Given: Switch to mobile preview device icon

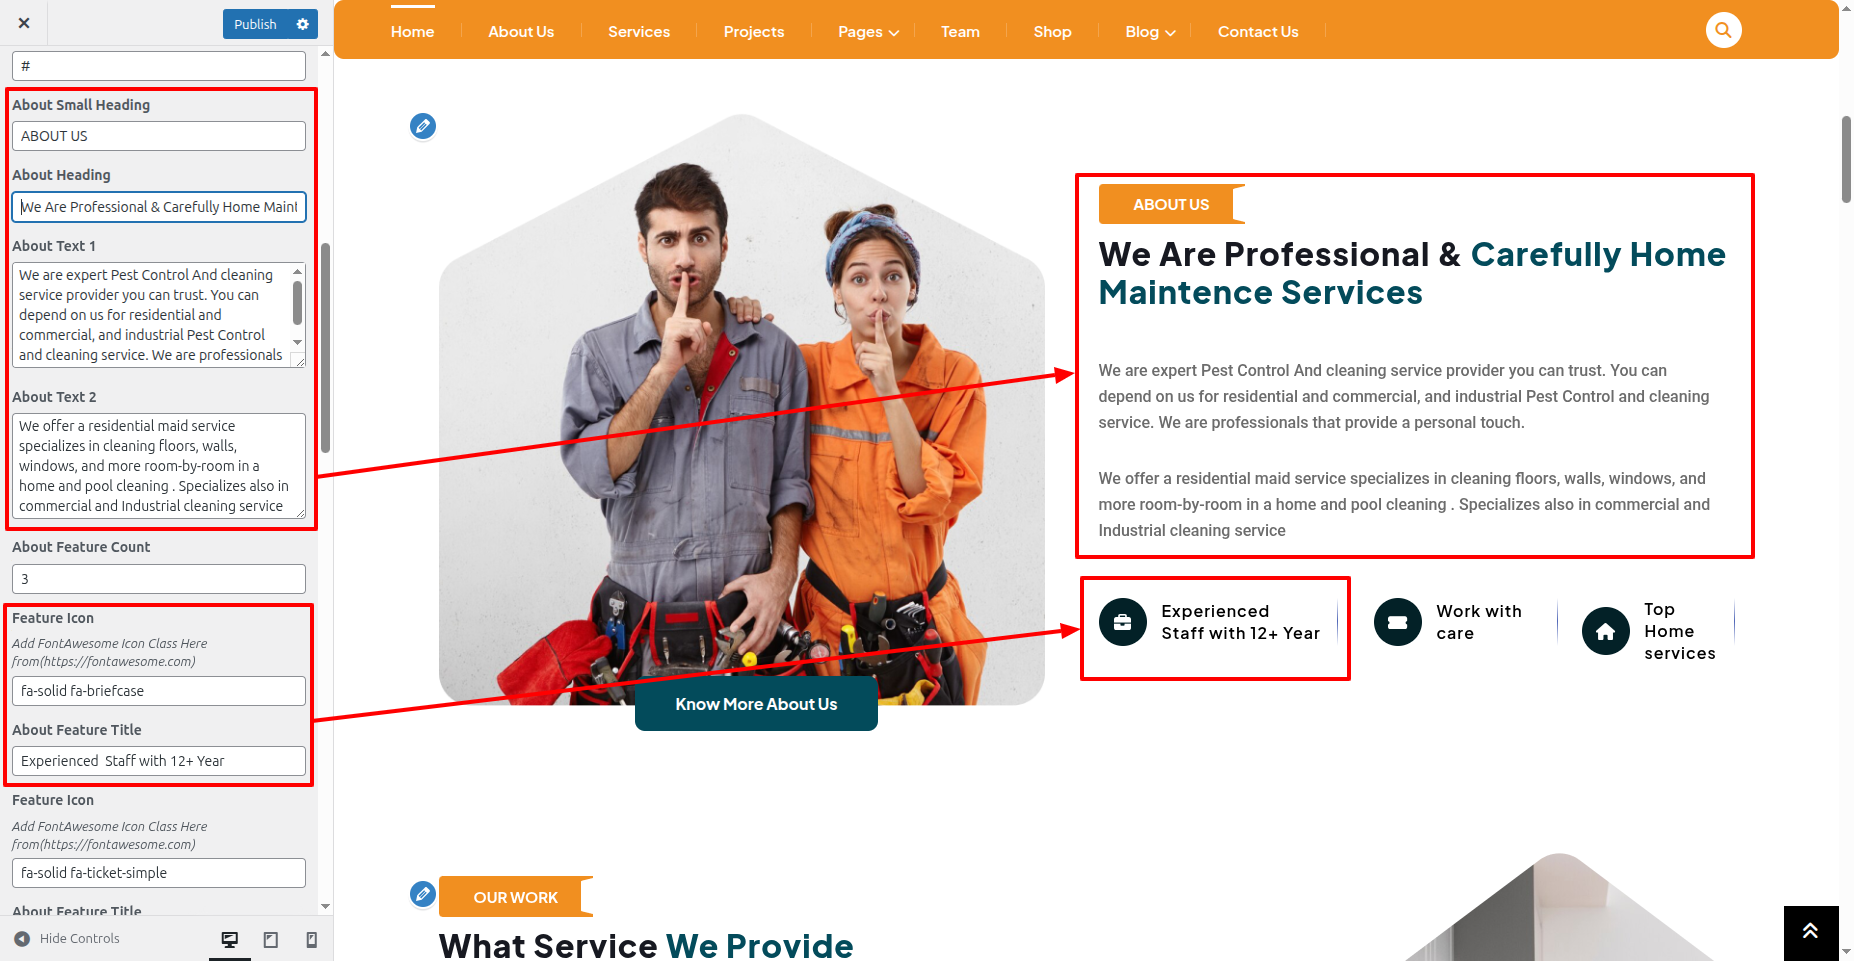Looking at the screenshot, I should click(311, 939).
